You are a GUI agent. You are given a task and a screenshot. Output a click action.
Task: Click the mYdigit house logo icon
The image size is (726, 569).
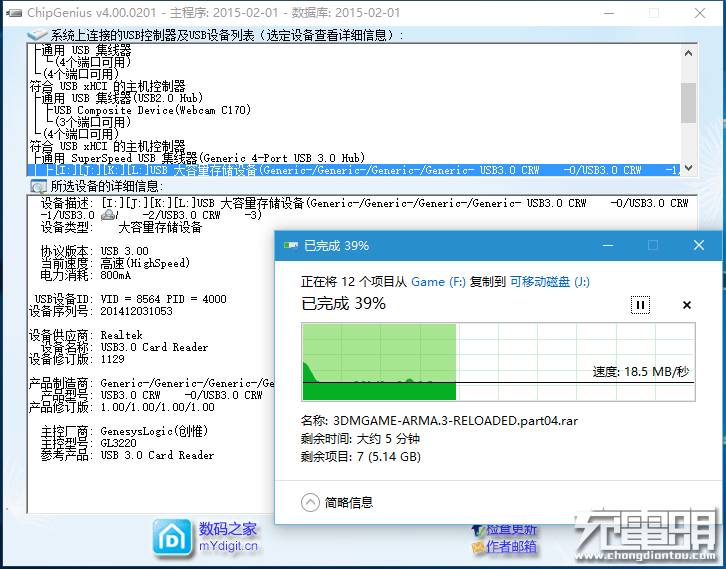pyautogui.click(x=172, y=537)
